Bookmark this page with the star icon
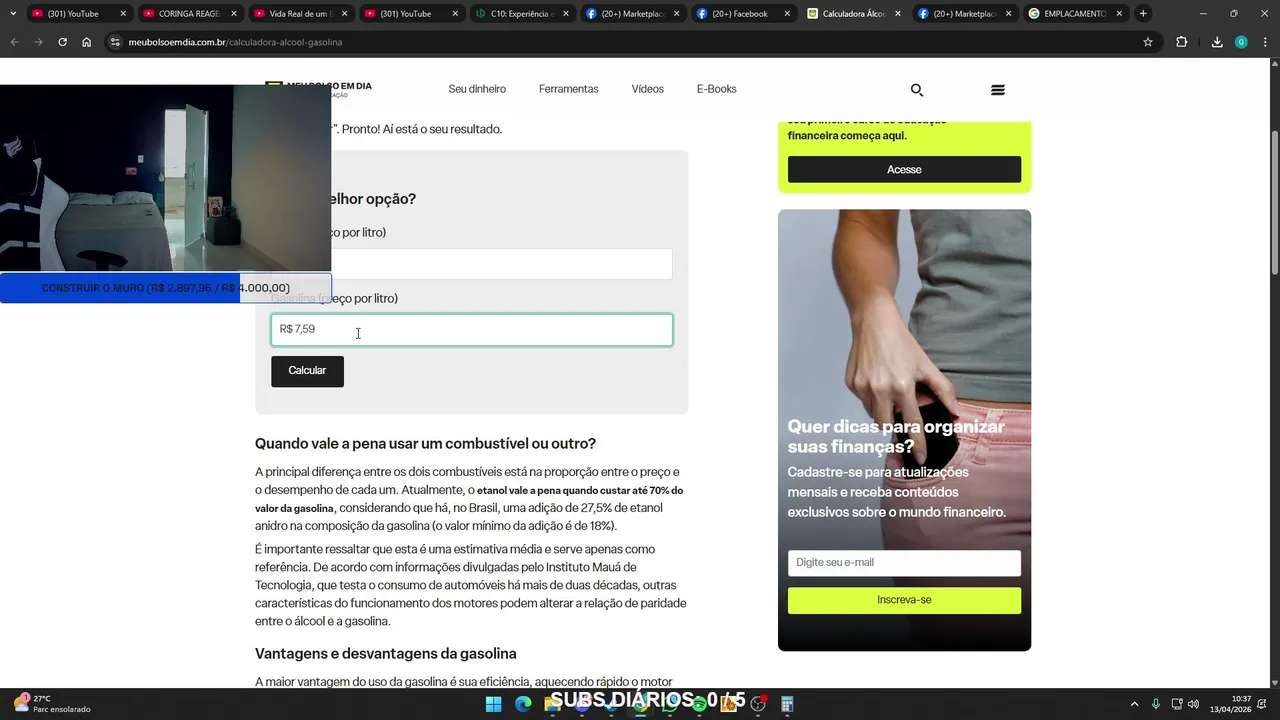Image resolution: width=1280 pixels, height=720 pixels. [1148, 42]
